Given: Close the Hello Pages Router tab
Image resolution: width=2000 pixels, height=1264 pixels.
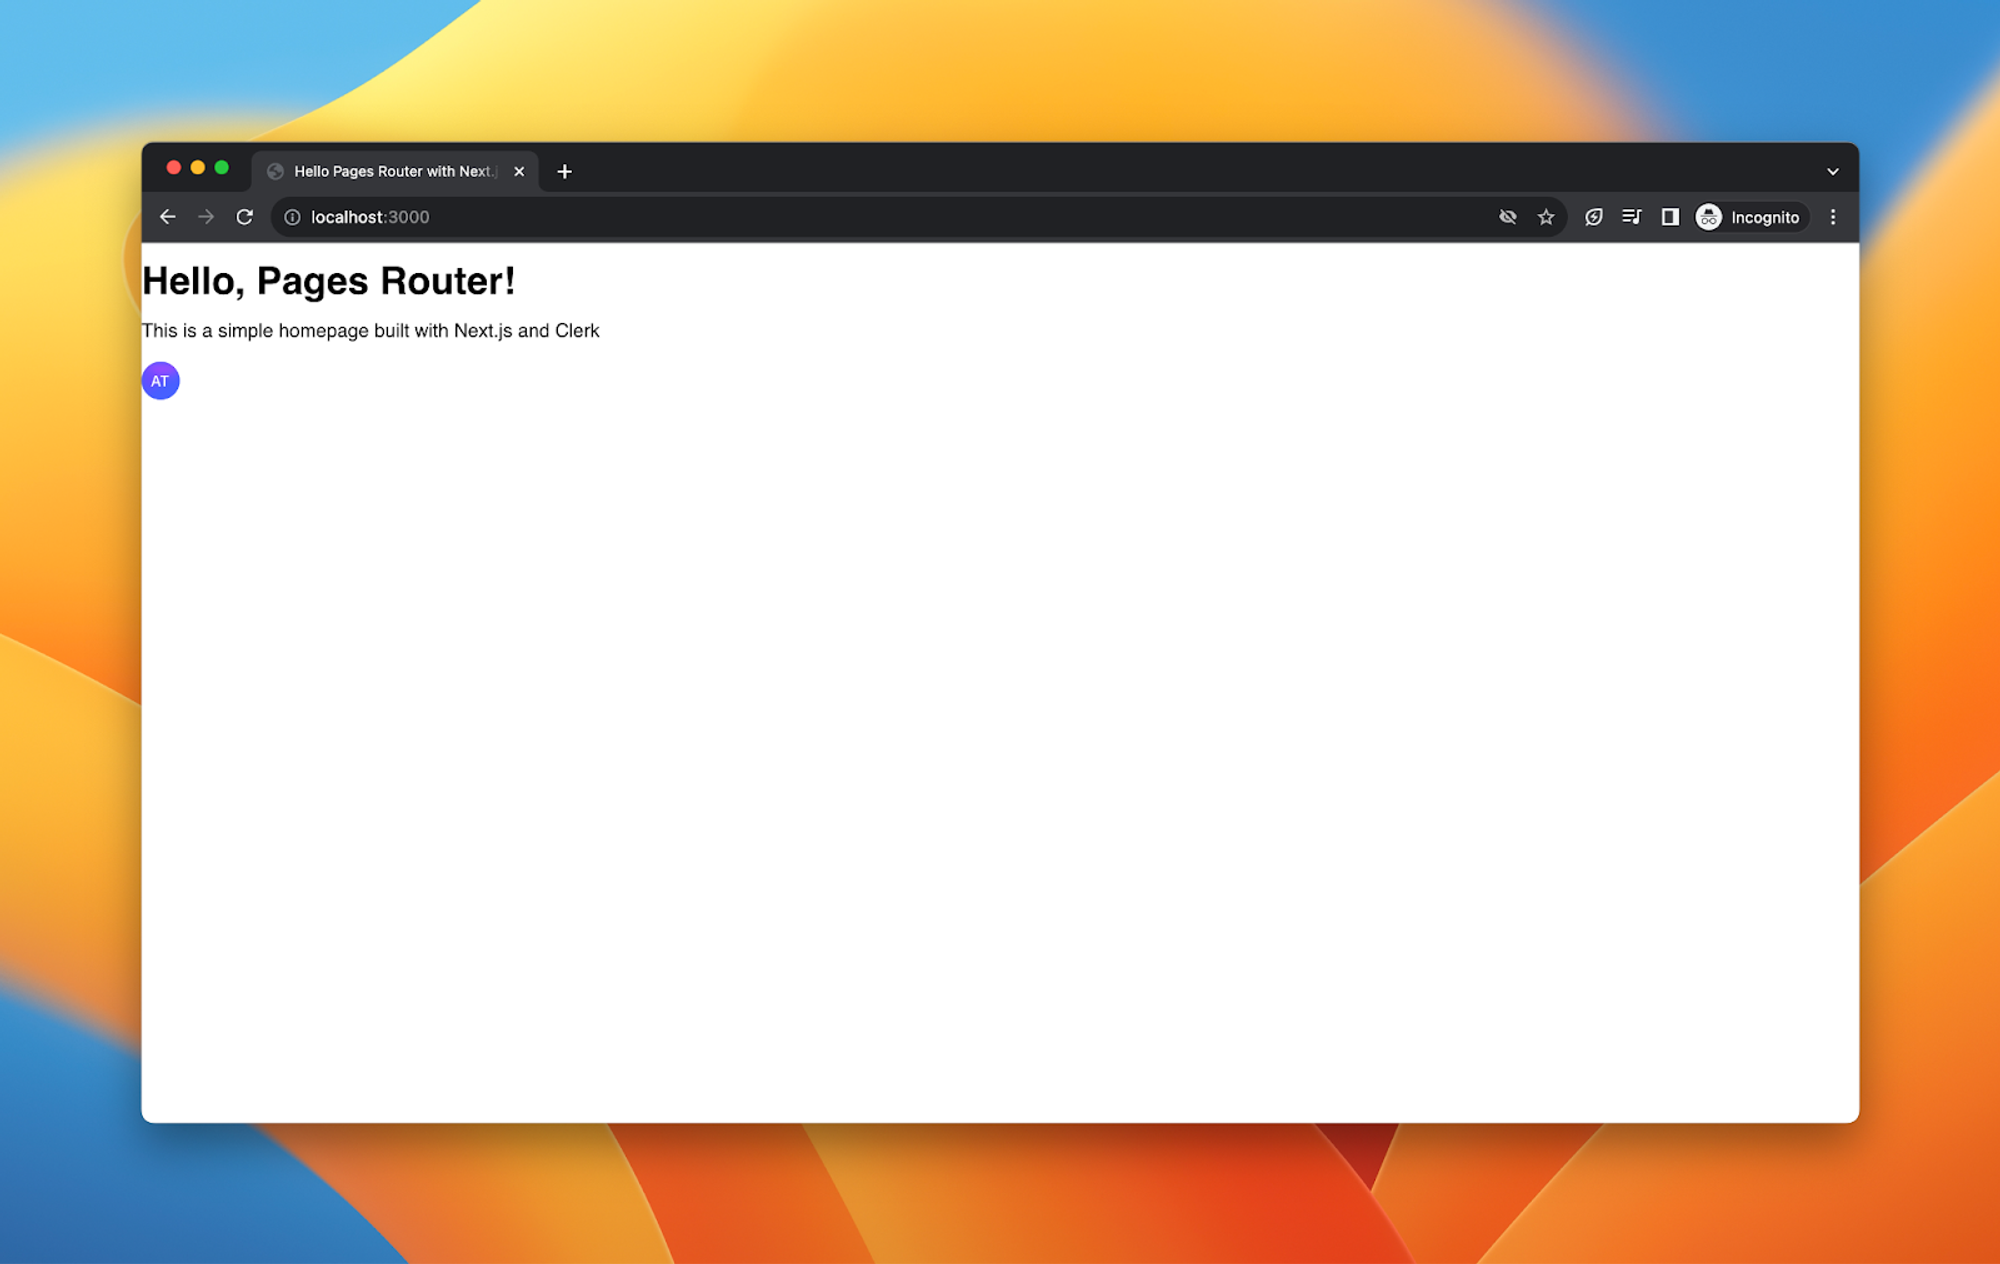Looking at the screenshot, I should [x=519, y=172].
